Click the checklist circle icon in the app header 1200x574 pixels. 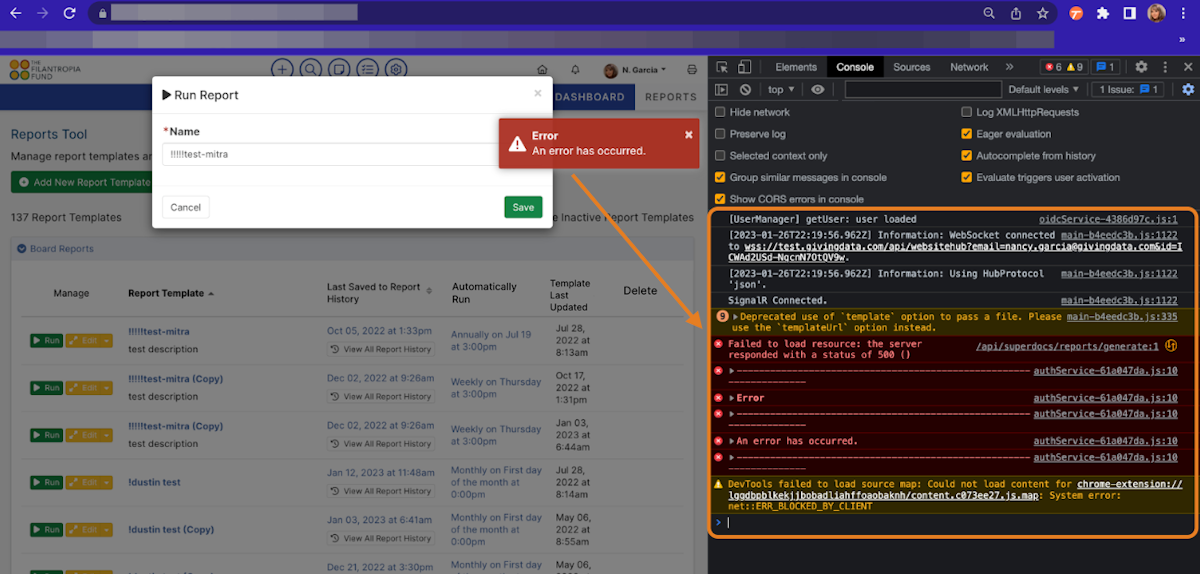(369, 69)
